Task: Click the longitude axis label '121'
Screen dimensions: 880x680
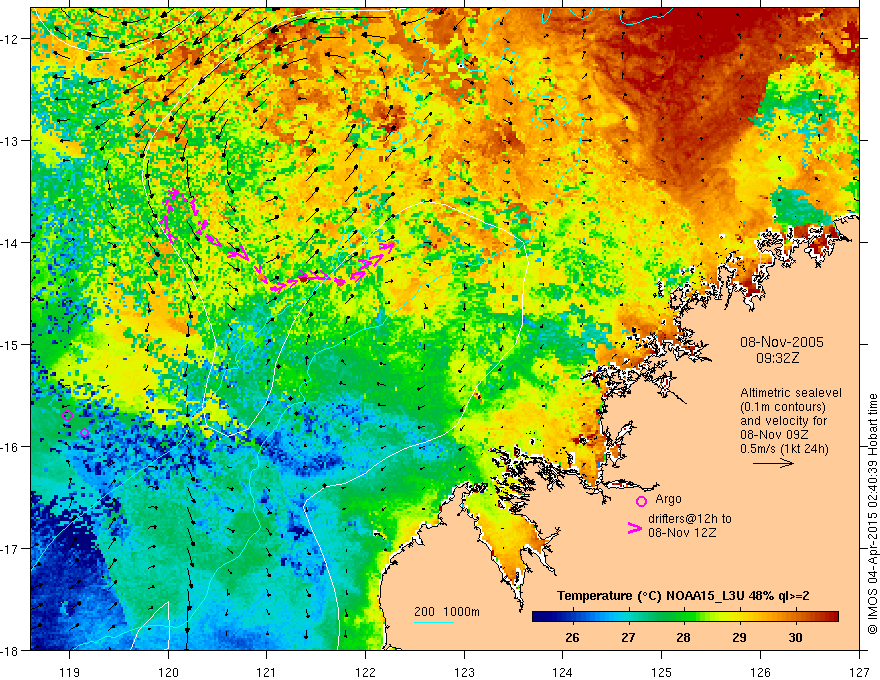Action: coord(267,672)
